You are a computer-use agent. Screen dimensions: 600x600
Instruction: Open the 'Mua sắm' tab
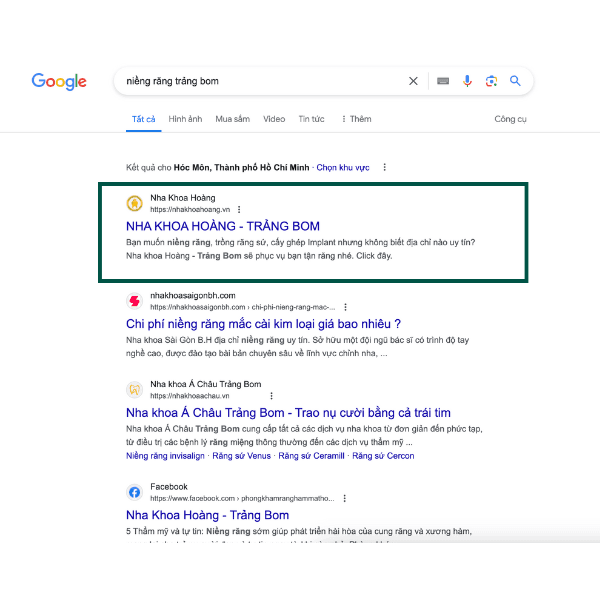tap(233, 119)
